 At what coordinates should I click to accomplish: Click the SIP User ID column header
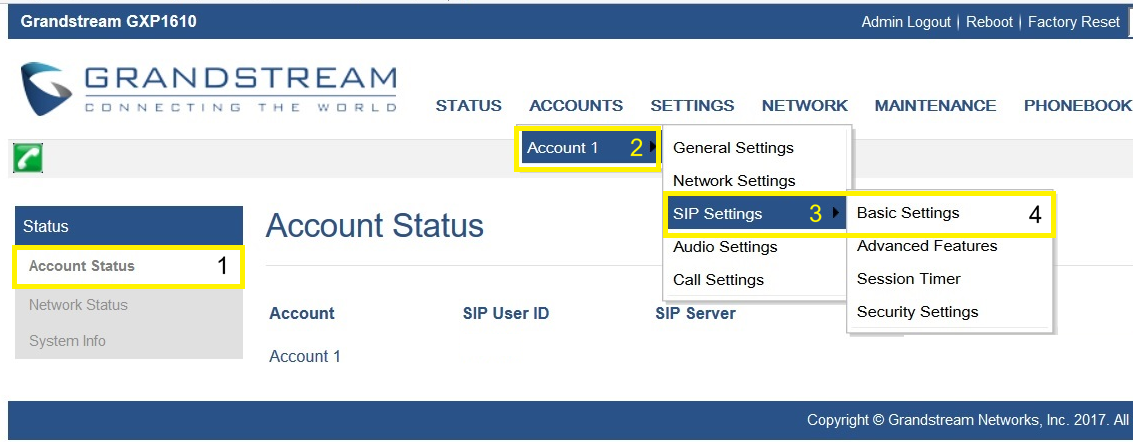[x=506, y=313]
